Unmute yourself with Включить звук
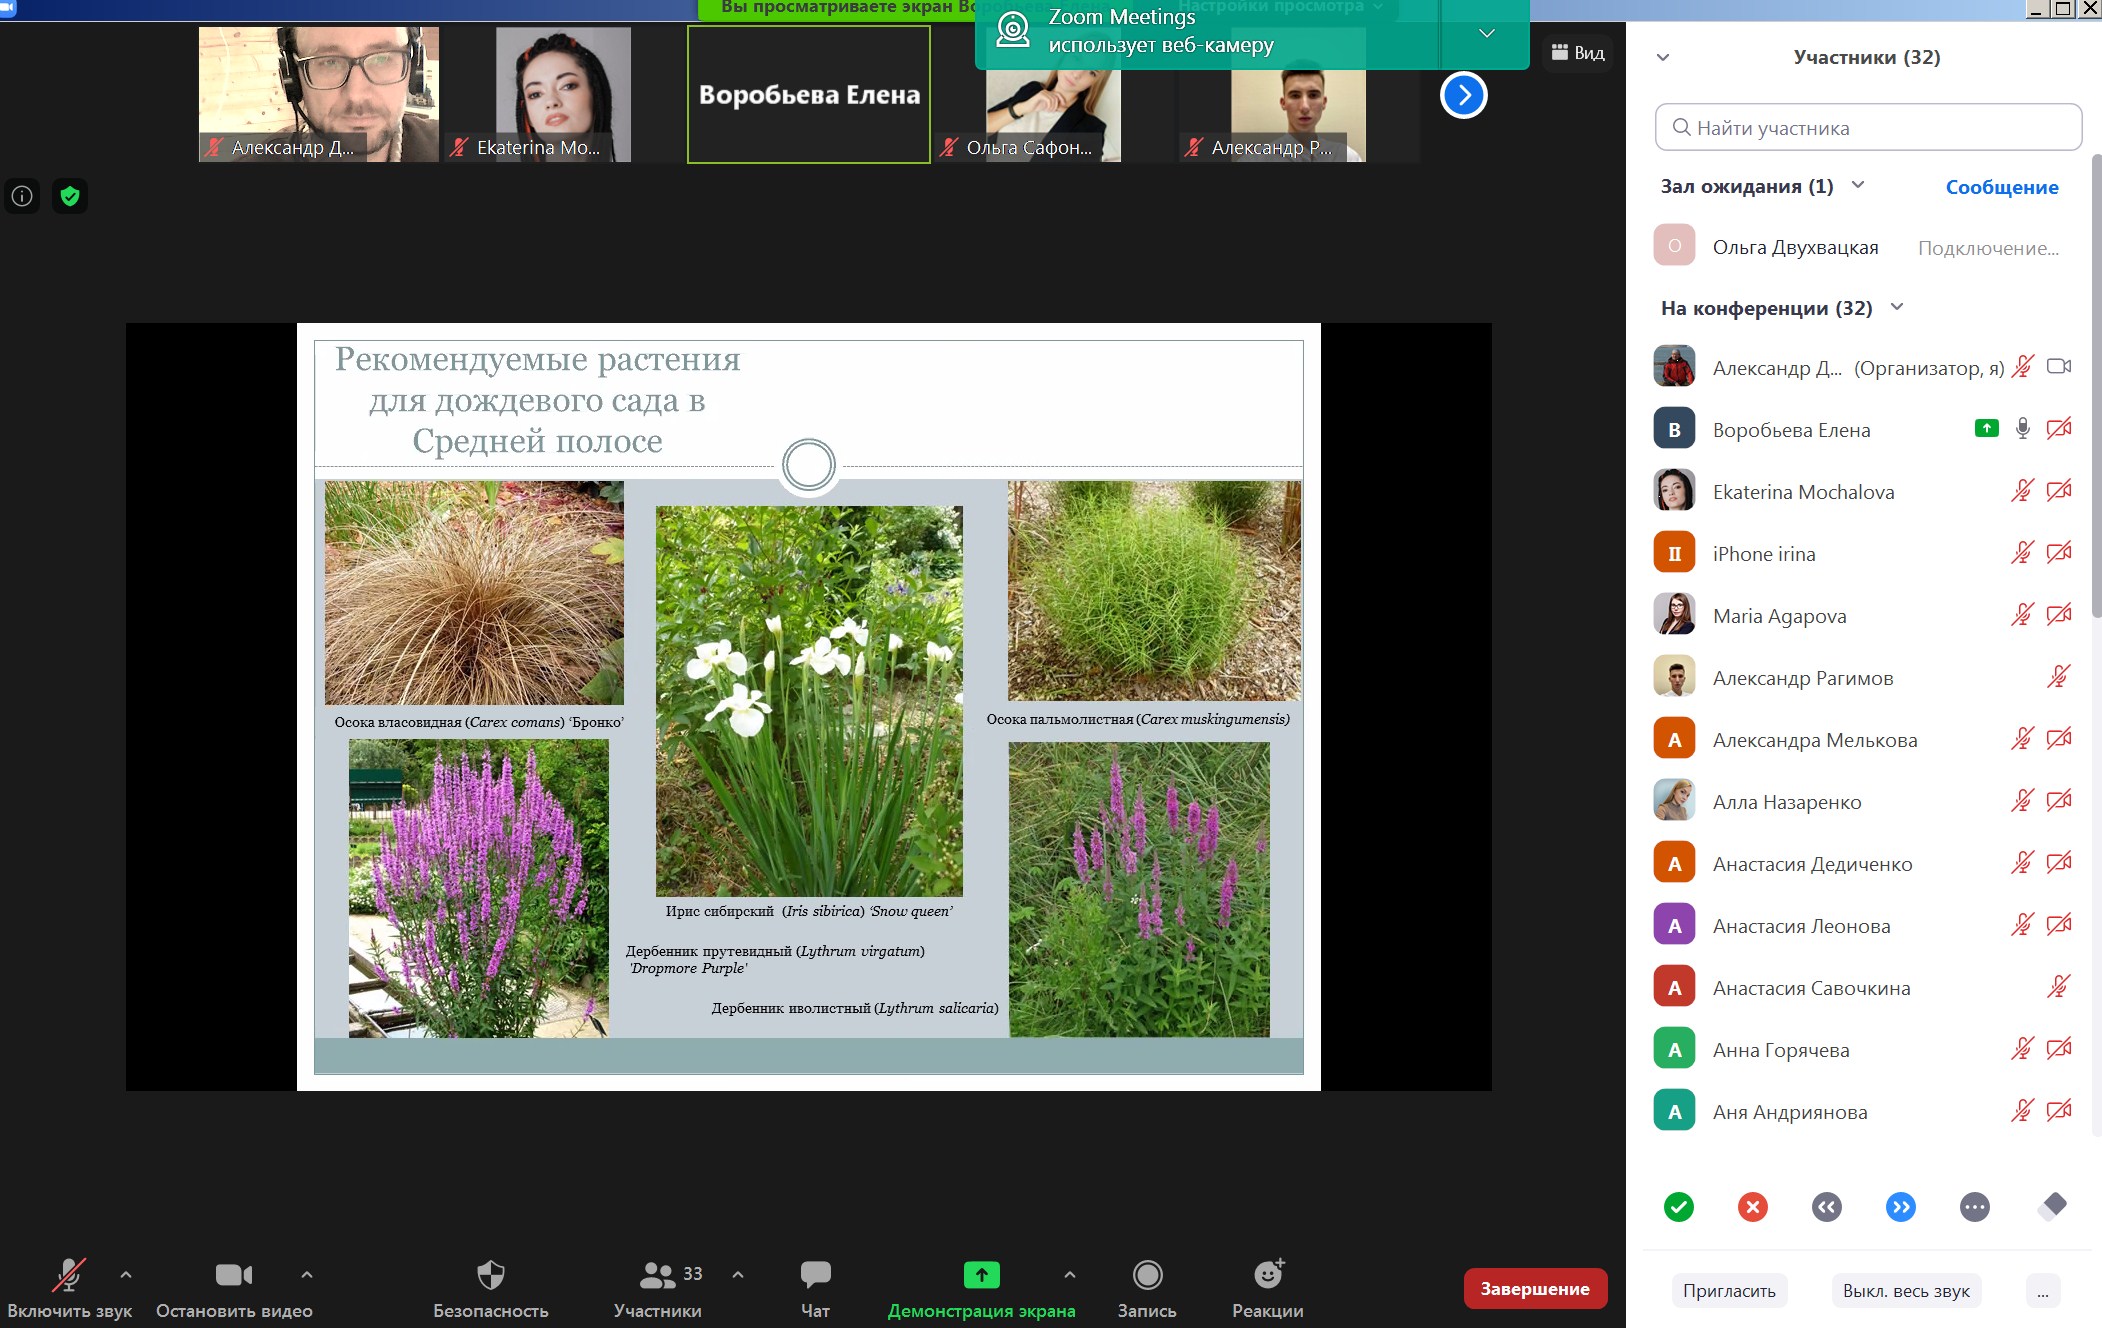This screenshot has height=1328, width=2102. click(69, 1289)
